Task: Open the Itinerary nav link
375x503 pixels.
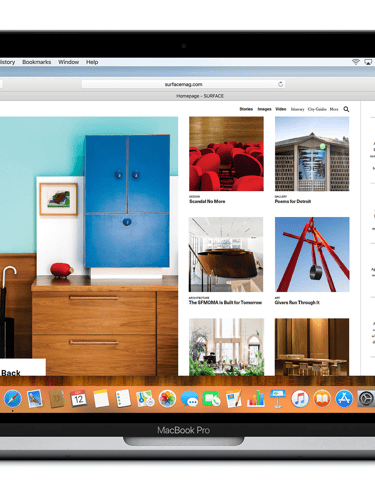Action: (x=297, y=109)
